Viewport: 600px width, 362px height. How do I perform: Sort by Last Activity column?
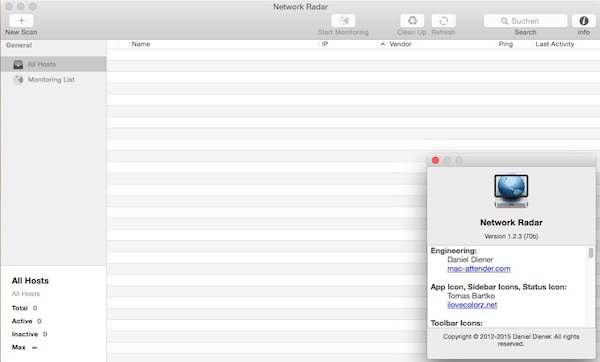pyautogui.click(x=566, y=44)
